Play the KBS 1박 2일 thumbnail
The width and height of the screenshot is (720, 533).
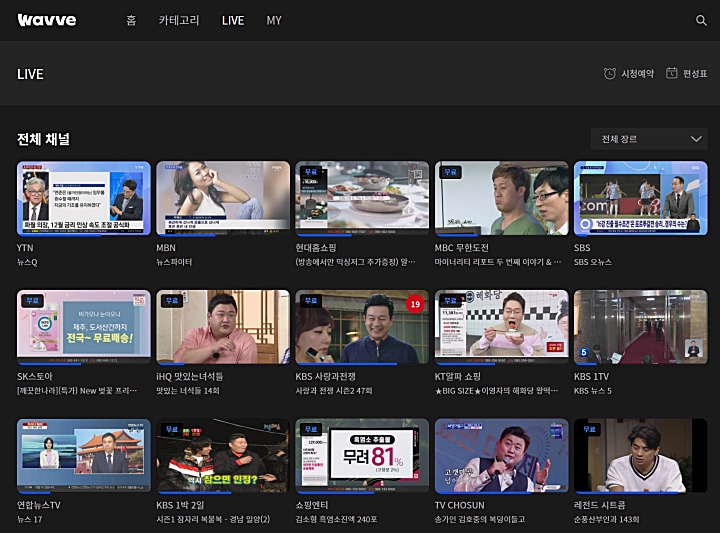pyautogui.click(x=223, y=456)
